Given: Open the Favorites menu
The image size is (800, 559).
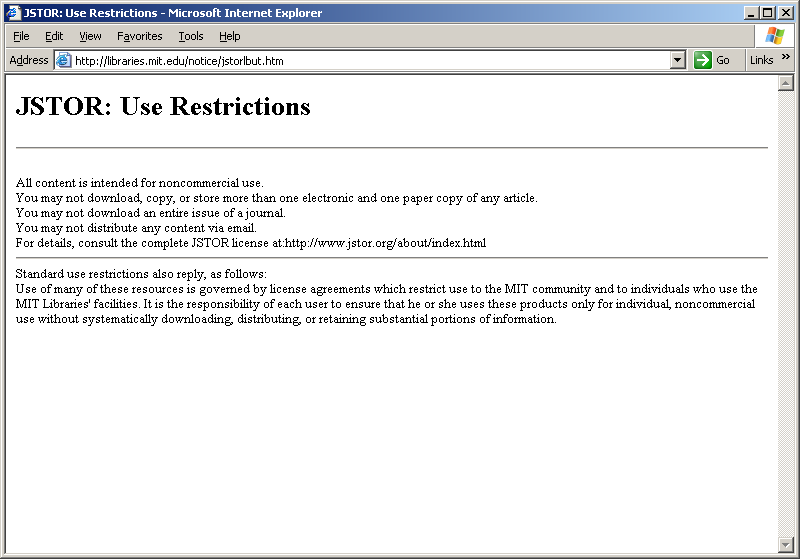Looking at the screenshot, I should pyautogui.click(x=139, y=36).
